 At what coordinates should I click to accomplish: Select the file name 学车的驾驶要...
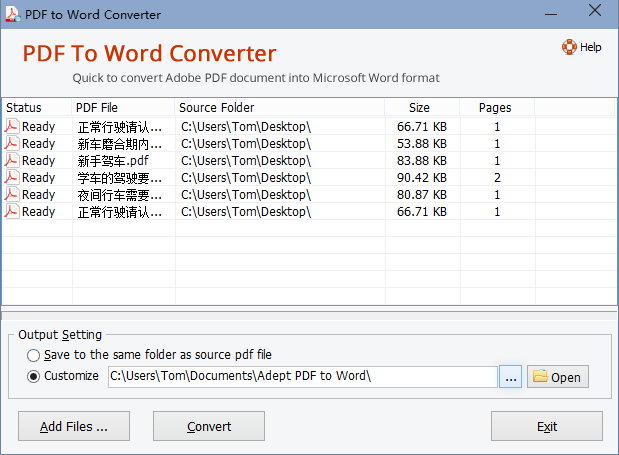(x=120, y=178)
